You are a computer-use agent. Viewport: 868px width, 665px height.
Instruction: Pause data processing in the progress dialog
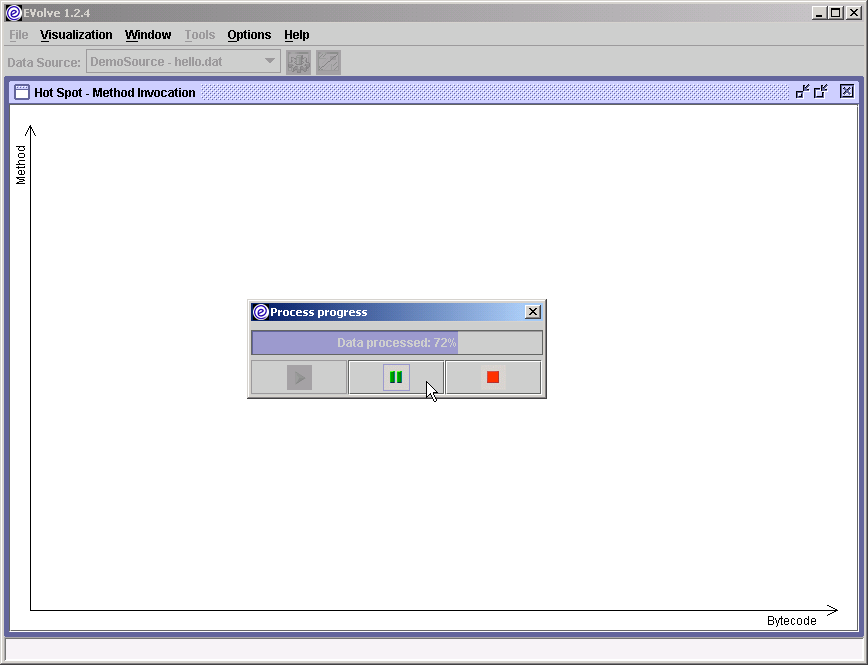tap(396, 378)
